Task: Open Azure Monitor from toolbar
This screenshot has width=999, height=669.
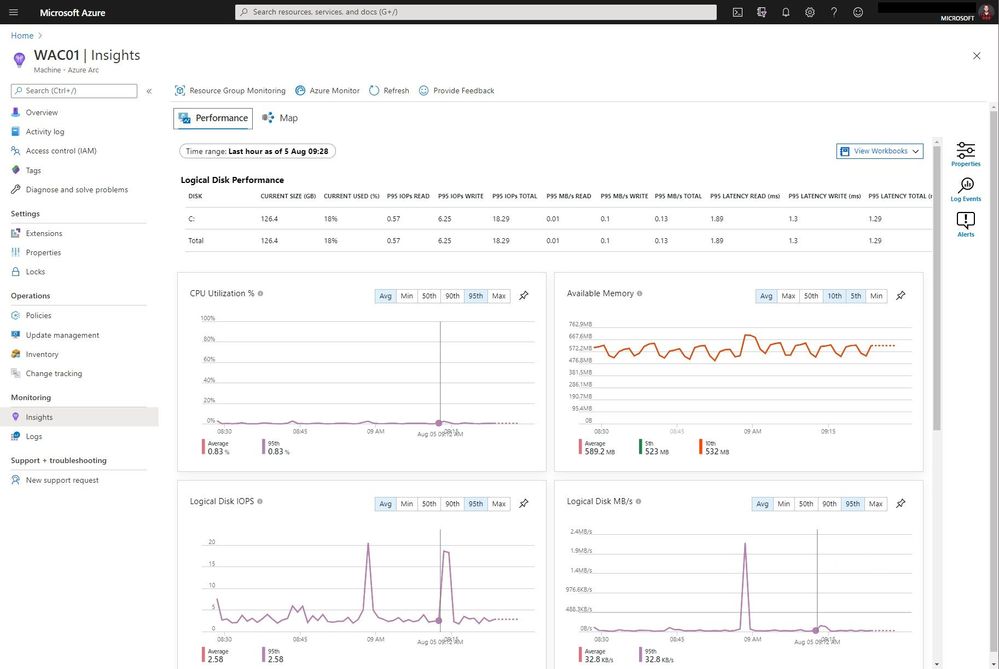Action: pos(327,90)
